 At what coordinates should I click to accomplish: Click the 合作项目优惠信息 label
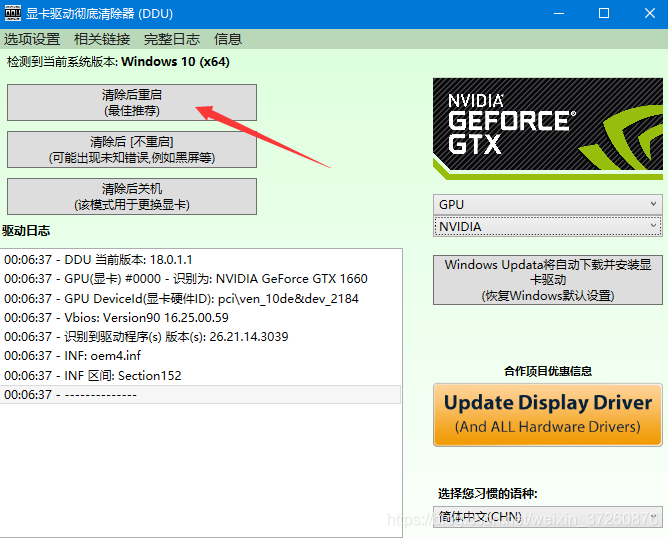pyautogui.click(x=548, y=371)
